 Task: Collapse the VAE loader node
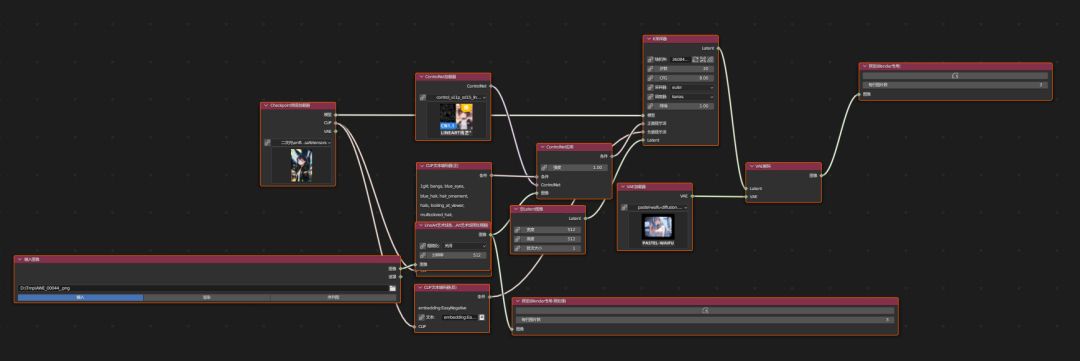(623, 187)
